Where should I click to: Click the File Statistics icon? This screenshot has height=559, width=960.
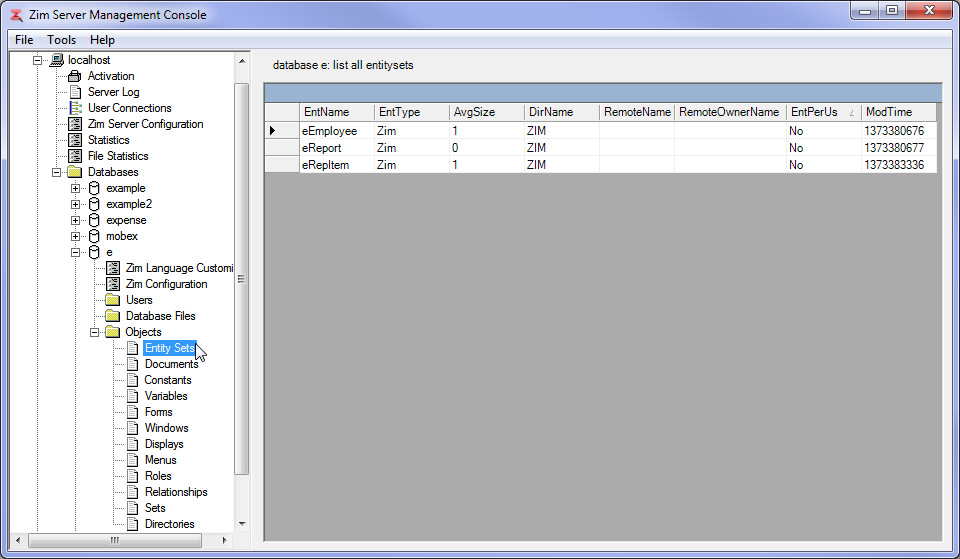(75, 156)
